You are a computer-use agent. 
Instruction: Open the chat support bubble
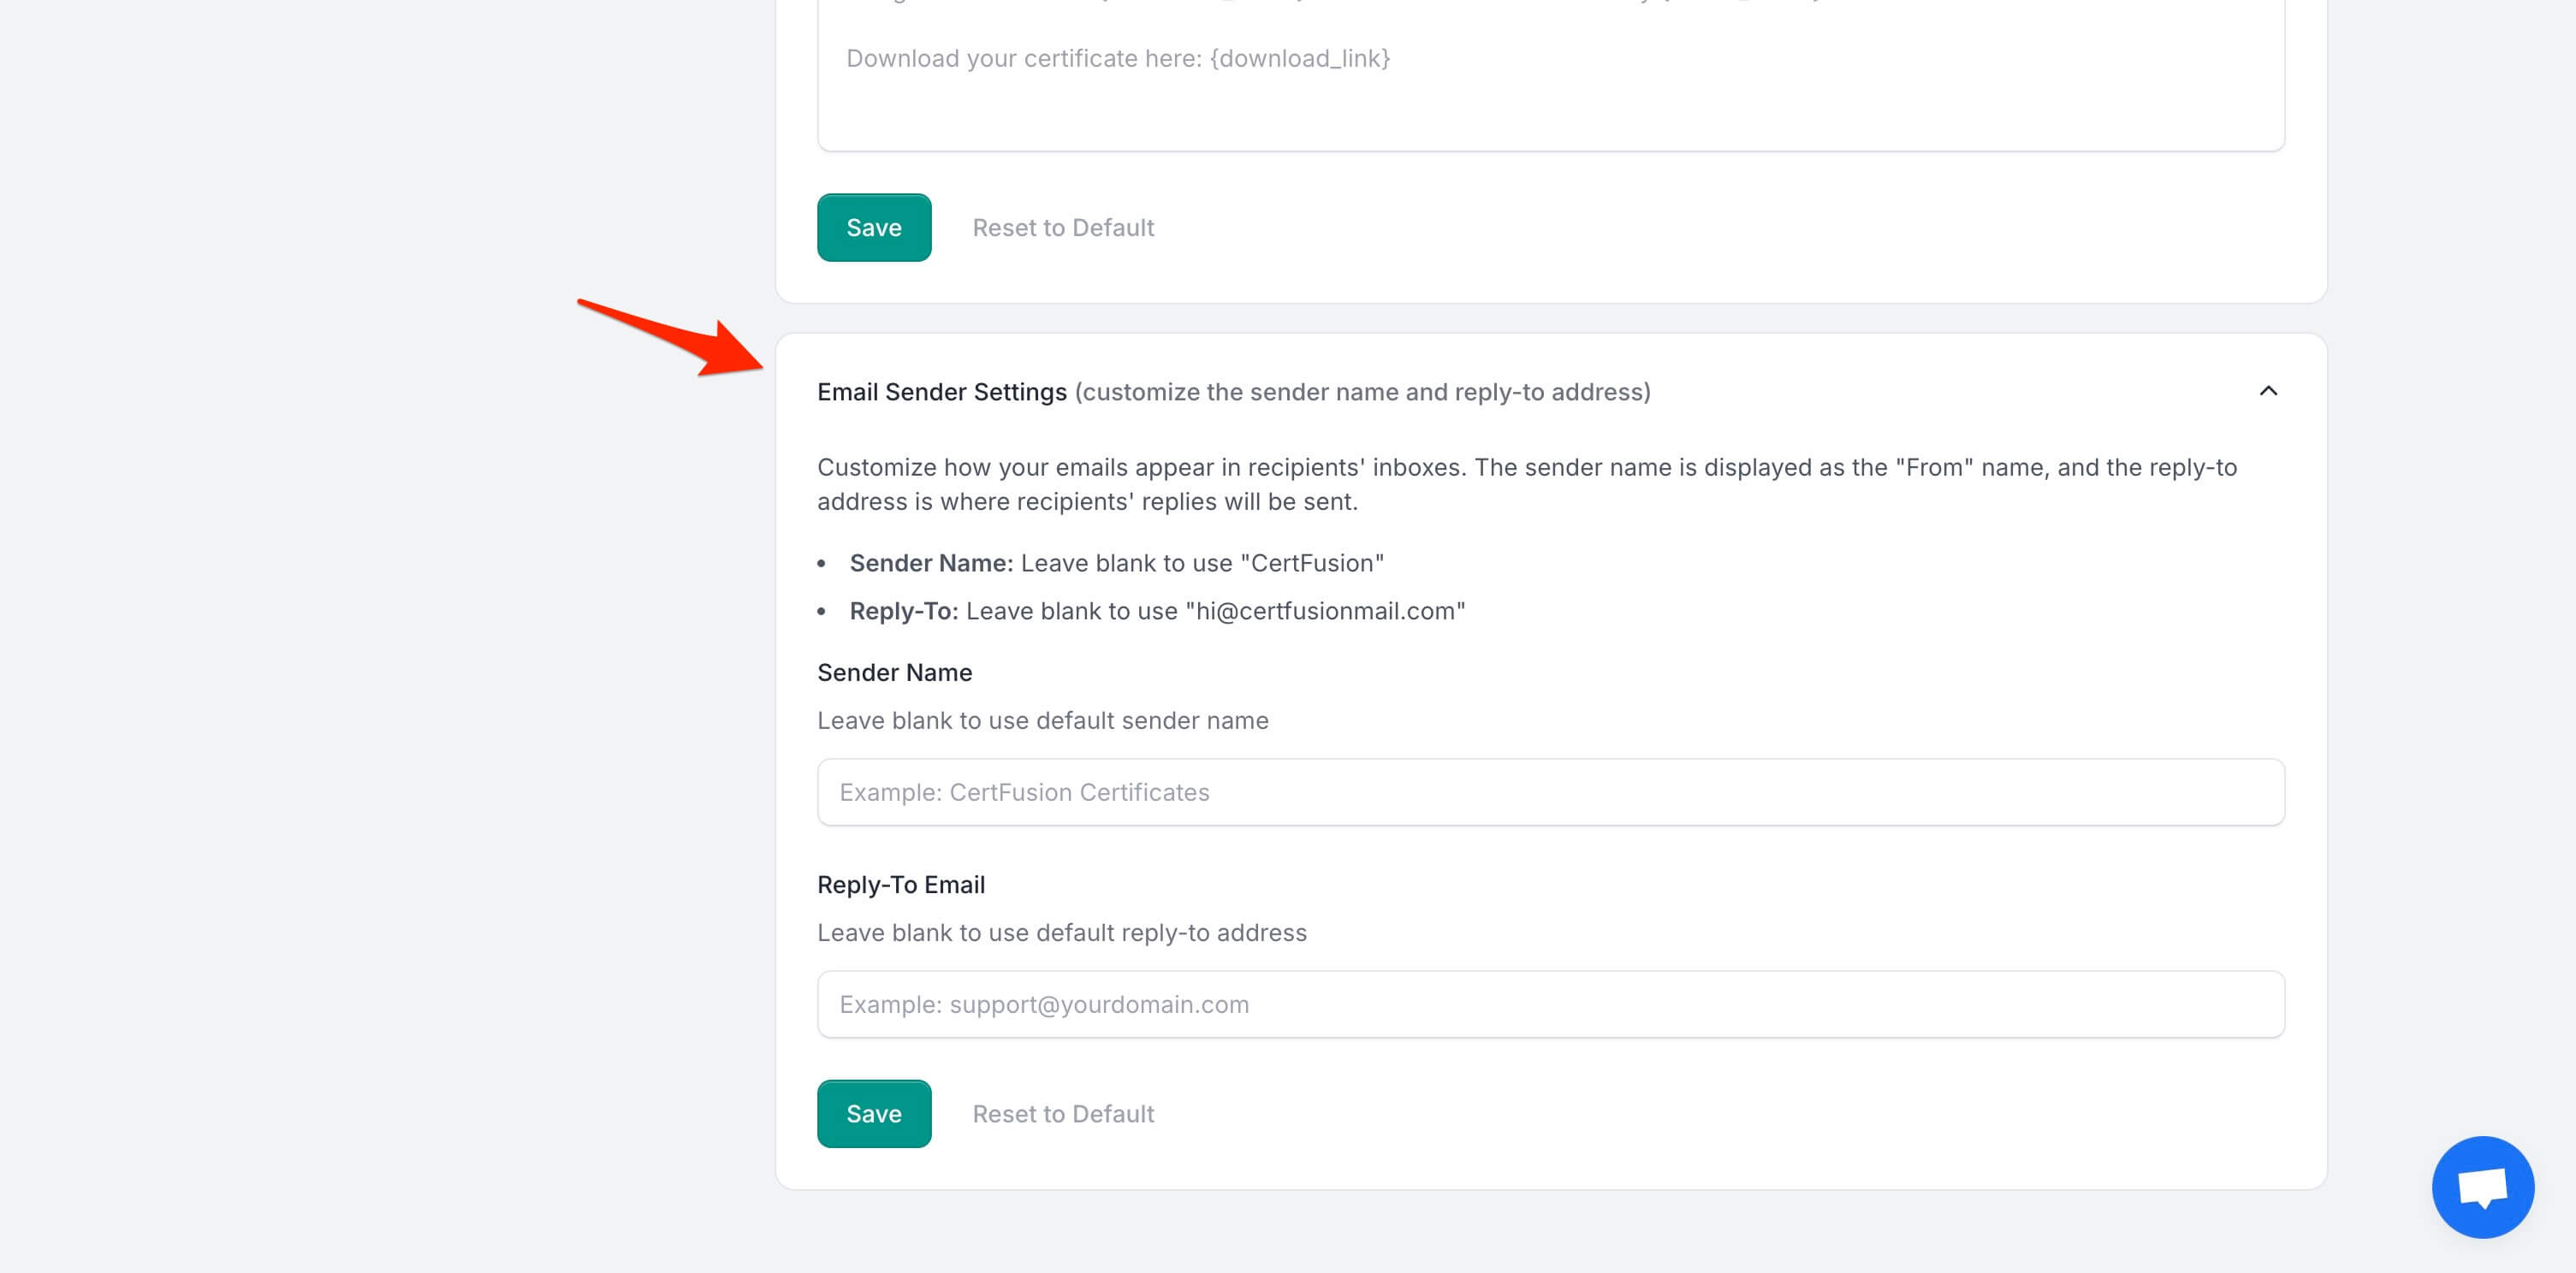[x=2482, y=1186]
